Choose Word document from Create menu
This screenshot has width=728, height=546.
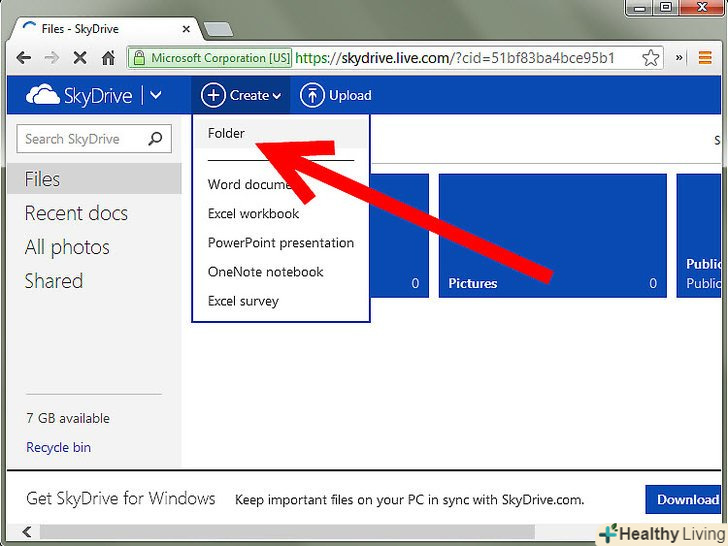(x=281, y=184)
